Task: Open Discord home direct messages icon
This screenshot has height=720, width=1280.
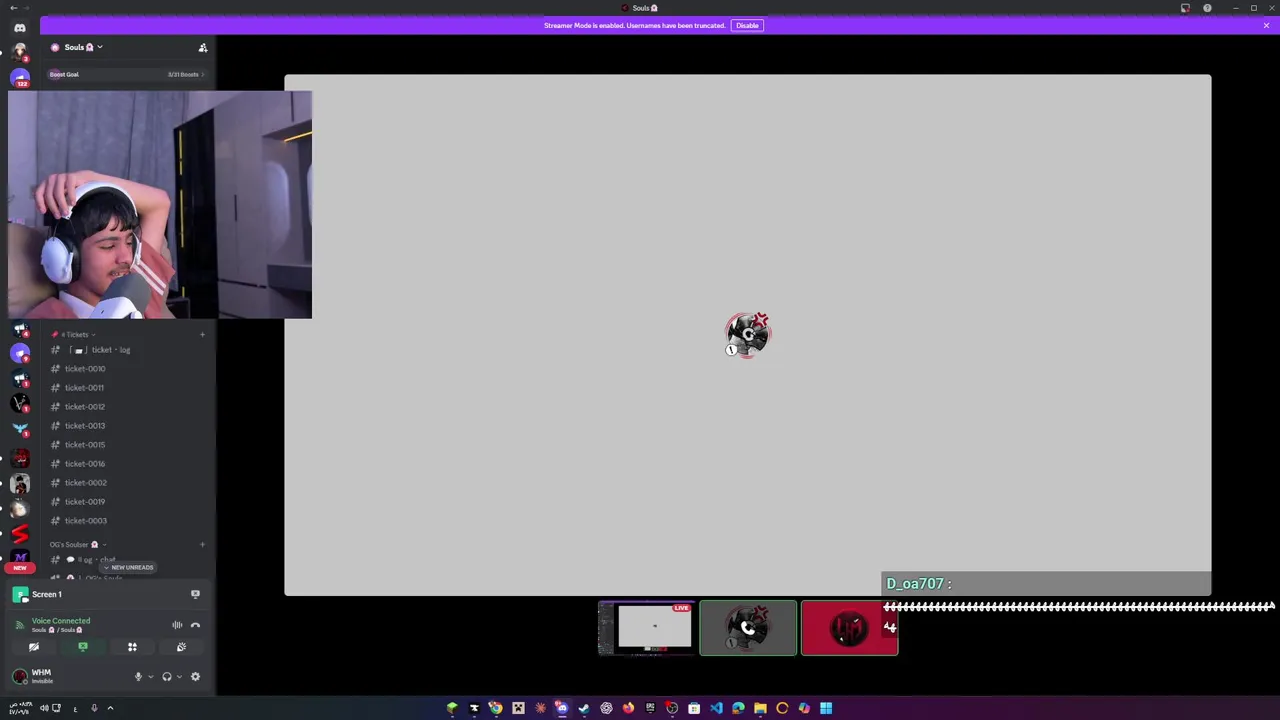Action: pyautogui.click(x=20, y=28)
